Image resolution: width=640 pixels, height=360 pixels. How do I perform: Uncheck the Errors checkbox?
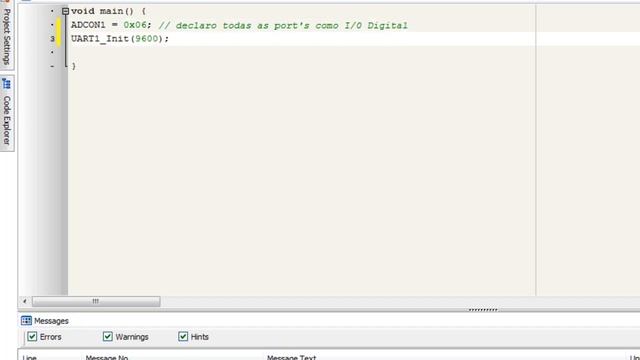coord(32,337)
